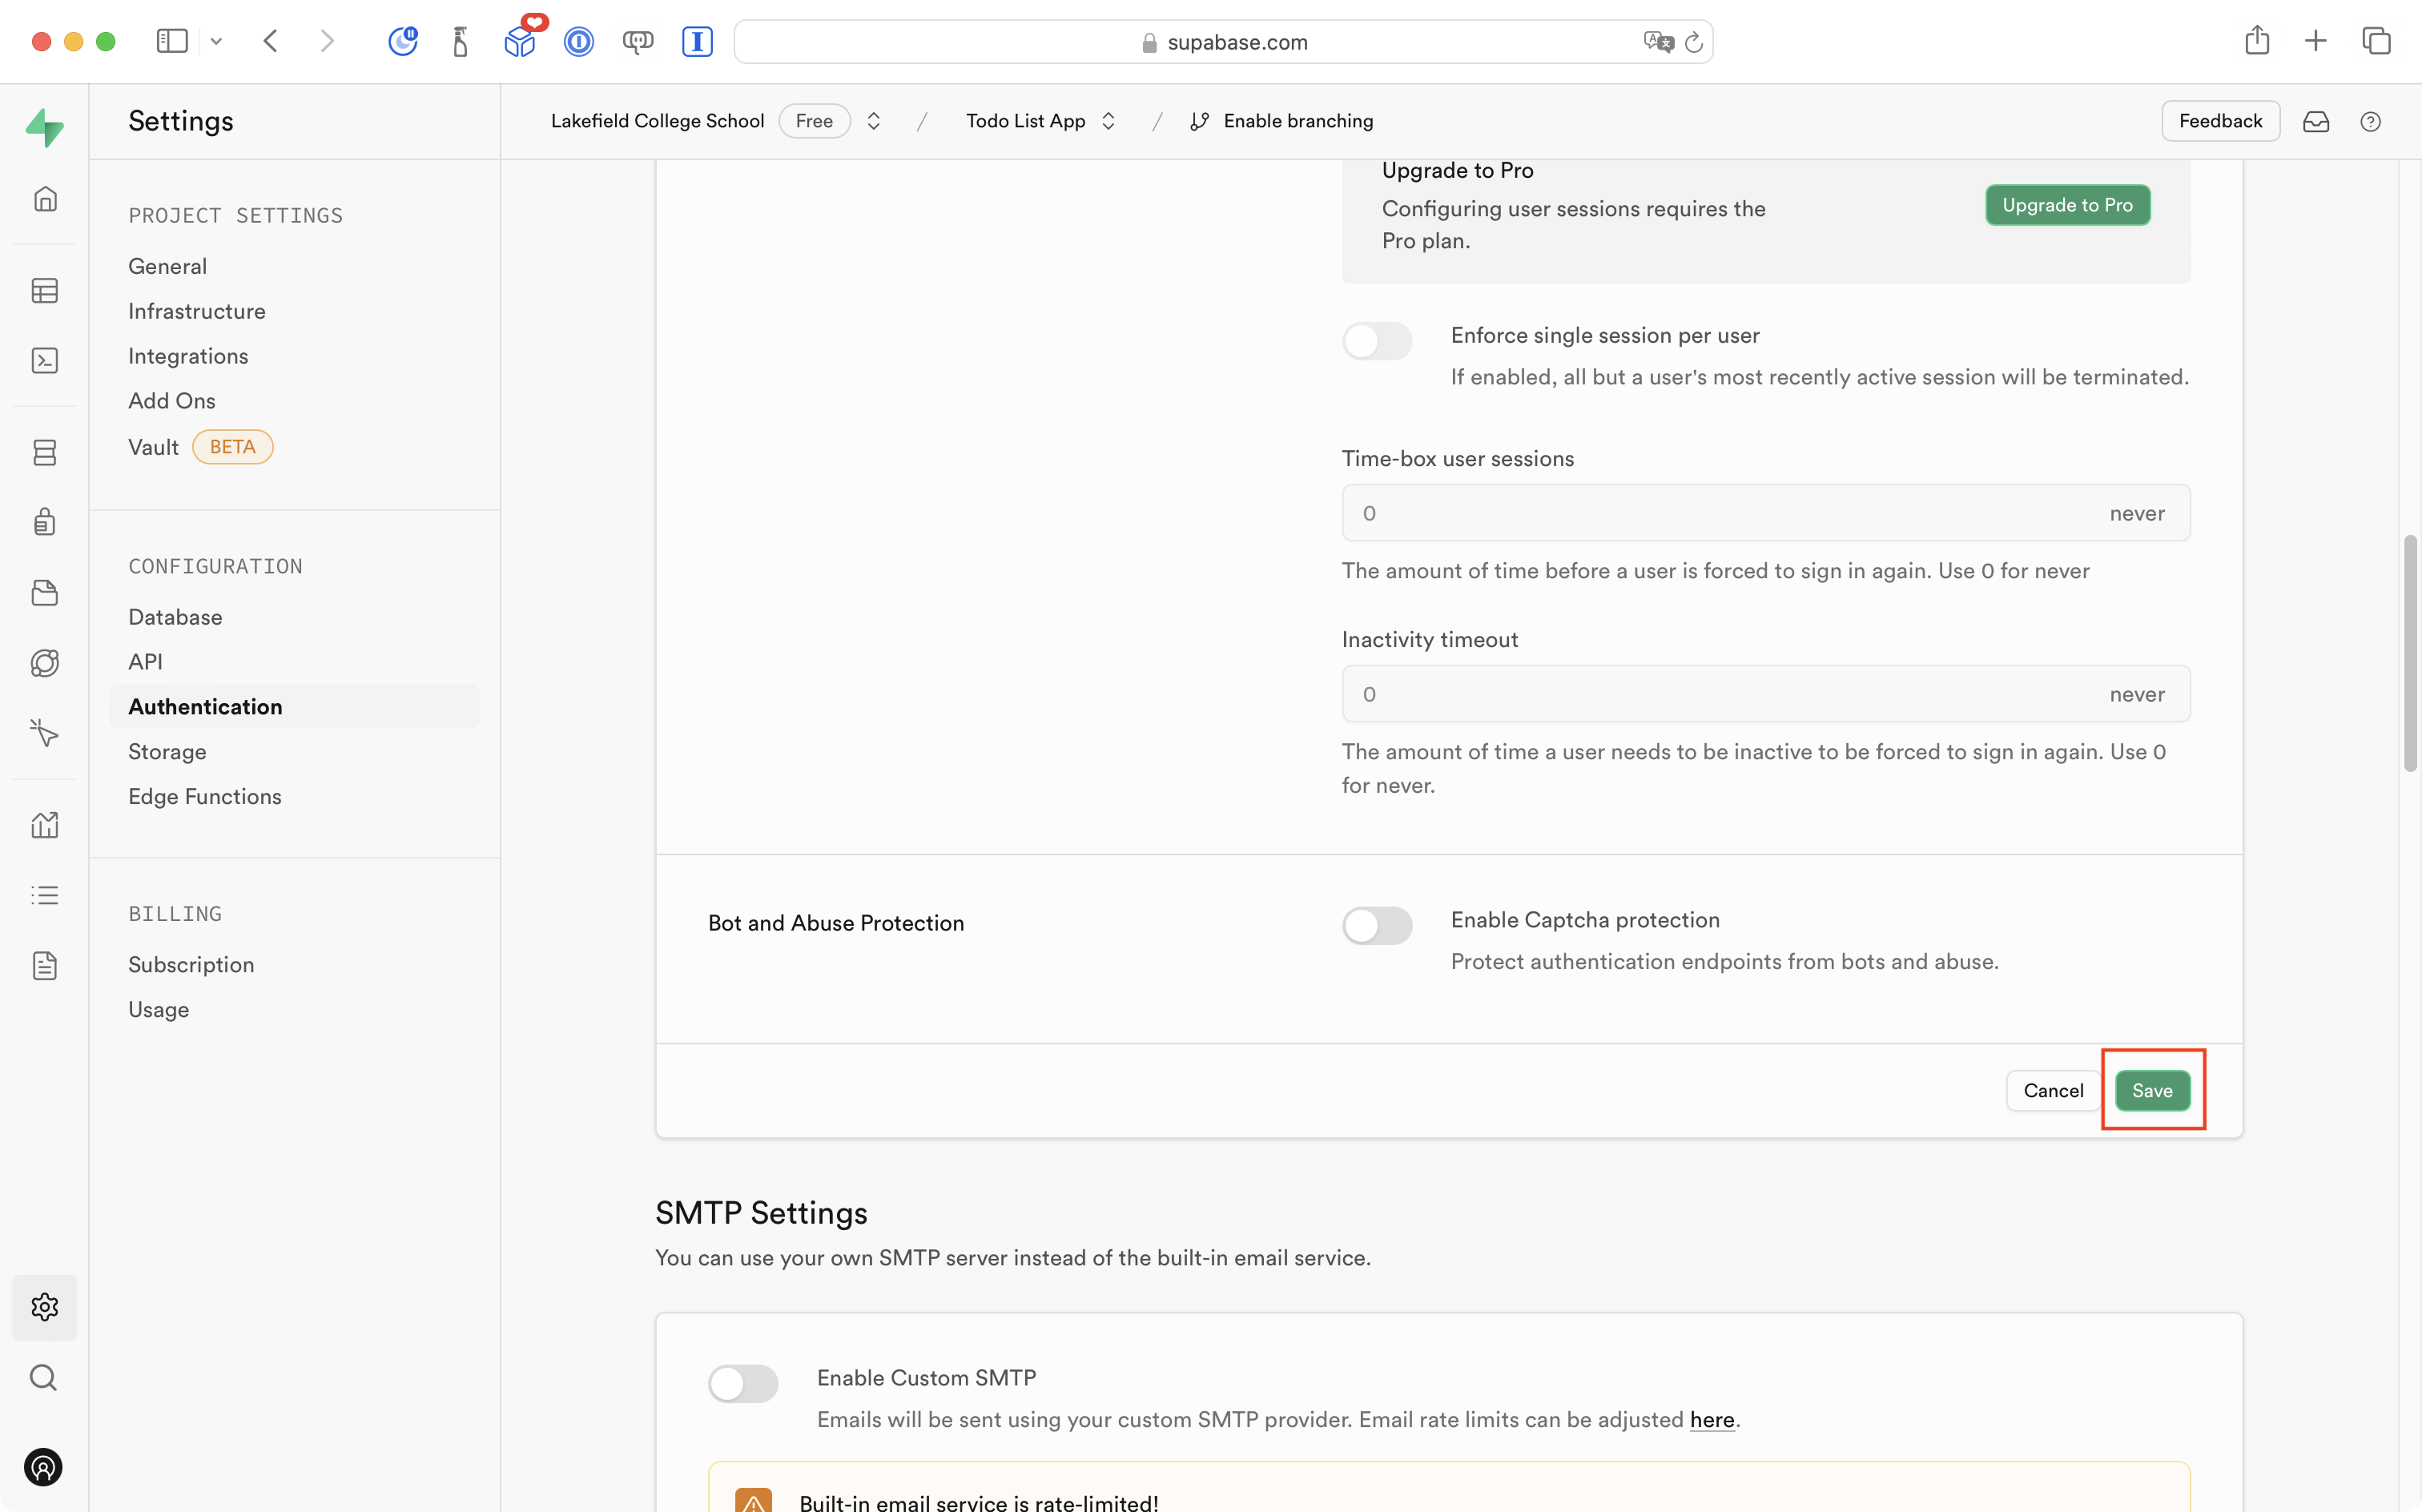Click the Supabase logo icon
The height and width of the screenshot is (1512, 2422).
click(44, 127)
